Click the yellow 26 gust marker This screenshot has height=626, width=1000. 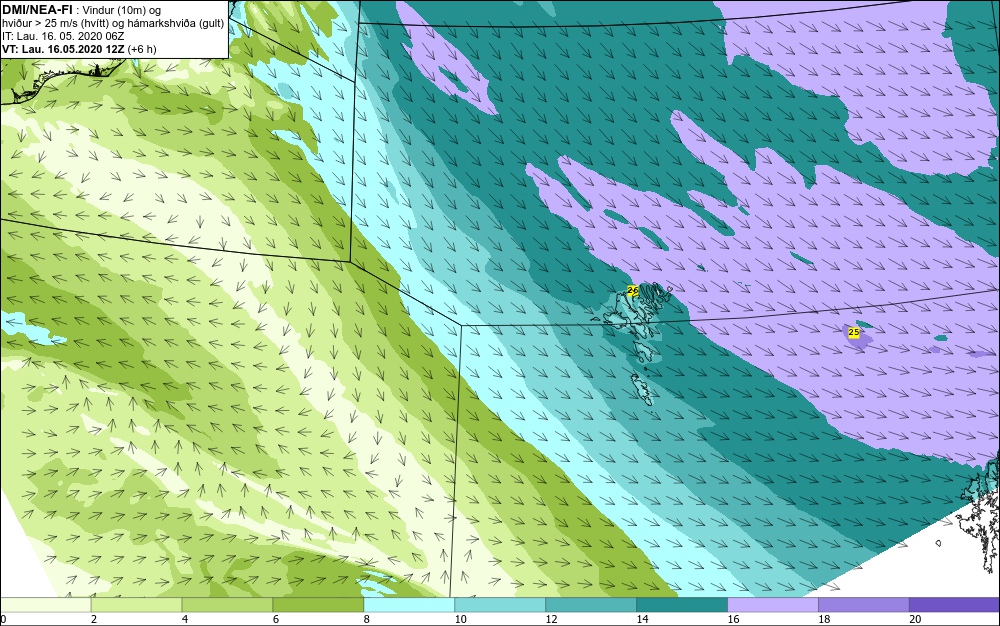pyautogui.click(x=633, y=290)
